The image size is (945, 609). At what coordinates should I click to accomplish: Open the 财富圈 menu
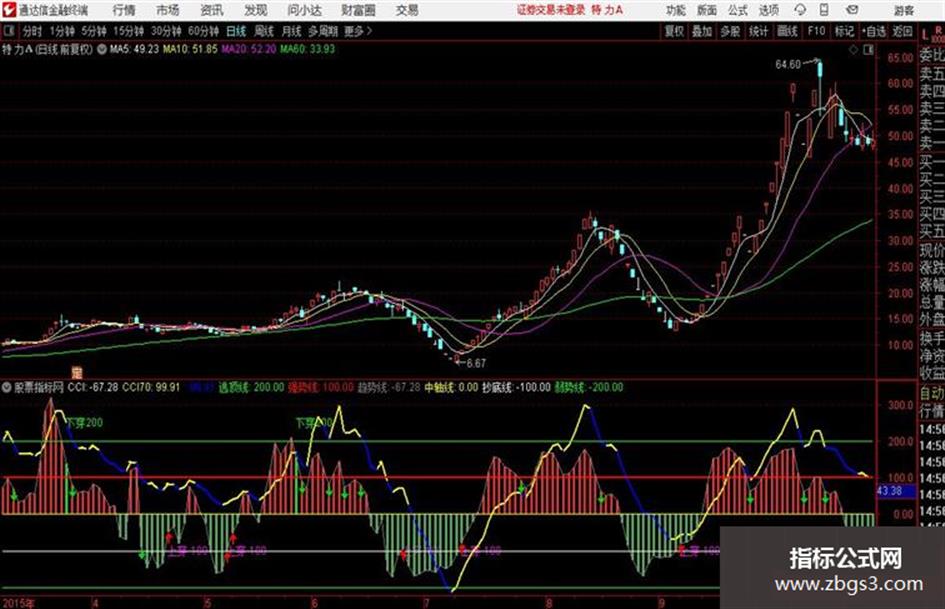tap(359, 10)
